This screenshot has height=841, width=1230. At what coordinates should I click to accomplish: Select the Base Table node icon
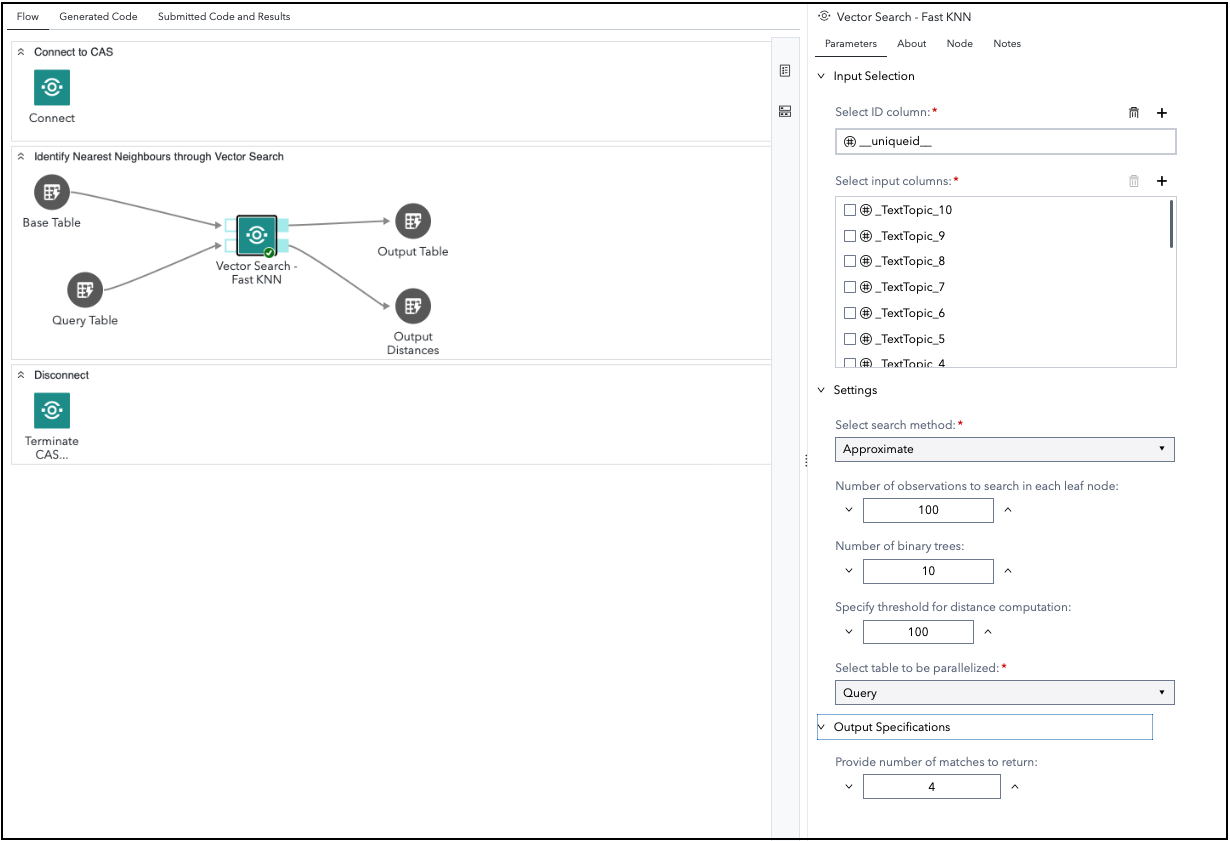[x=52, y=193]
